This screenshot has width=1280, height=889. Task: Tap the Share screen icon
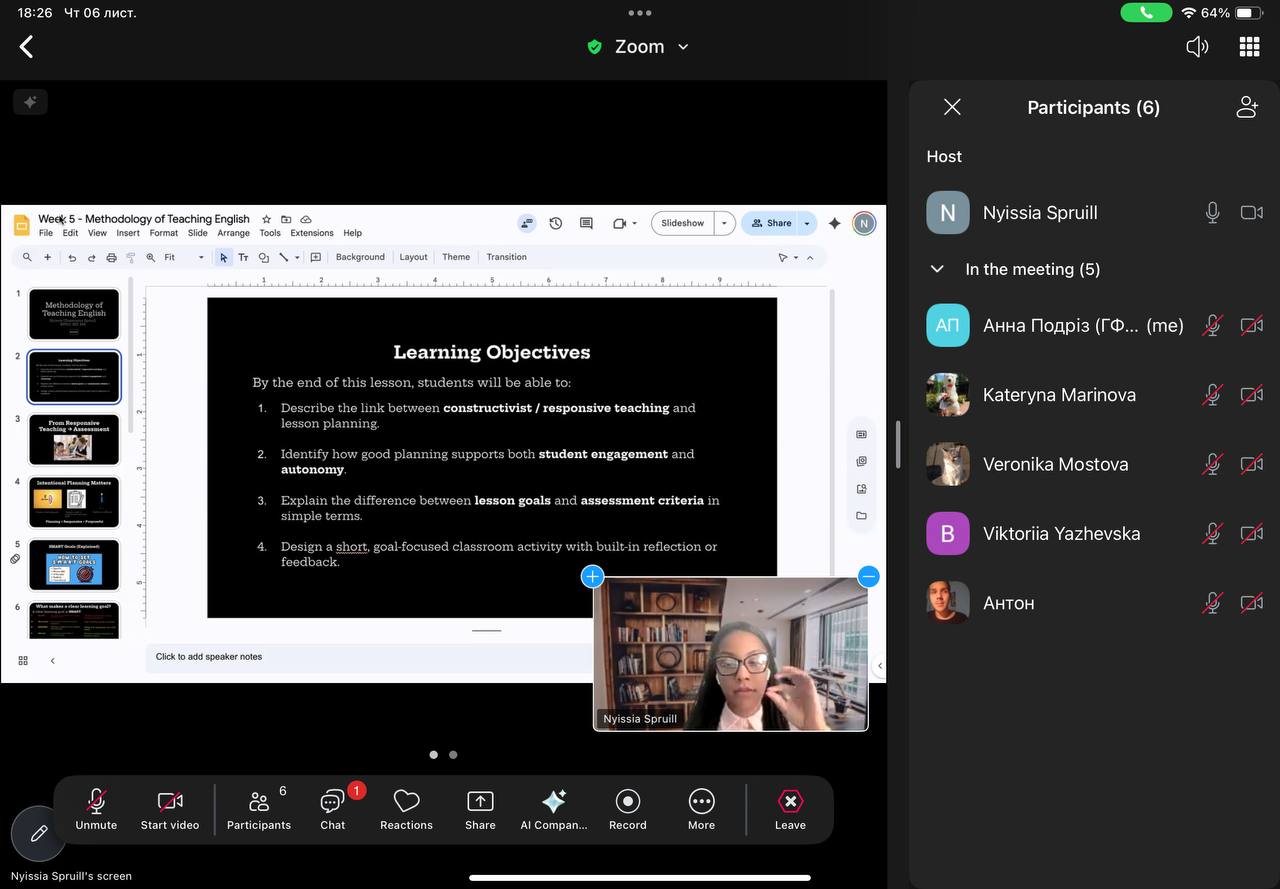pyautogui.click(x=480, y=802)
